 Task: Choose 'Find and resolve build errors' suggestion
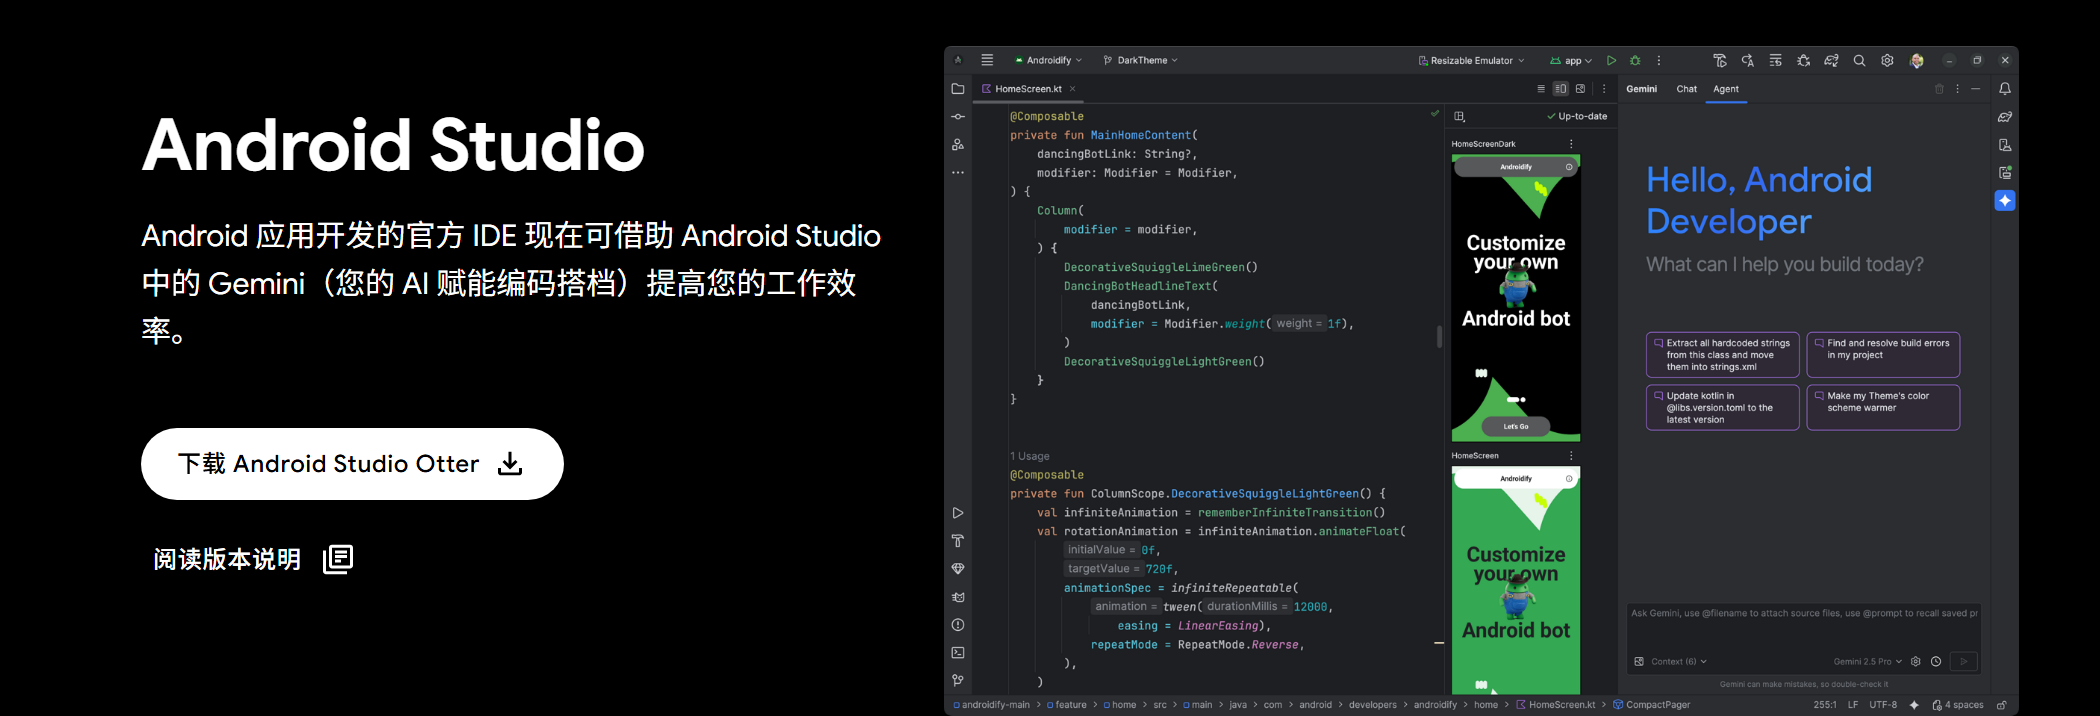pos(1883,355)
